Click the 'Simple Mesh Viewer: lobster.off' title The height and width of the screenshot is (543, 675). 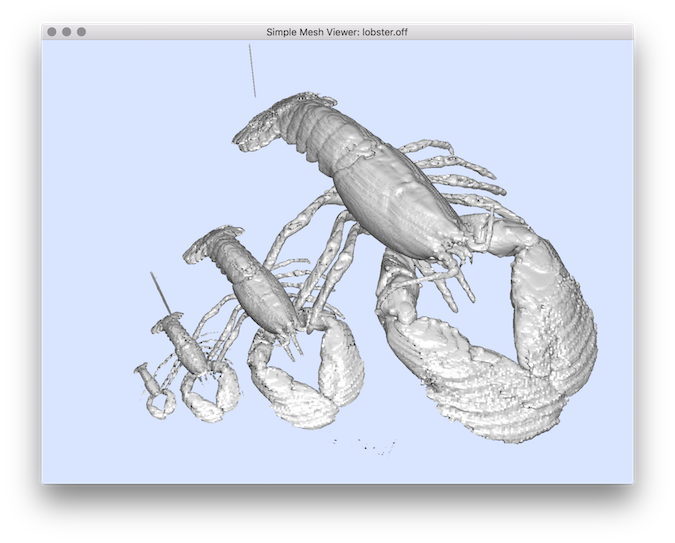pos(337,31)
